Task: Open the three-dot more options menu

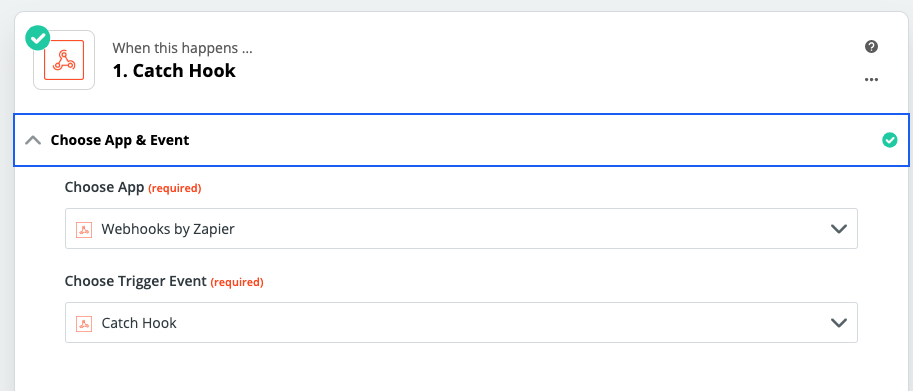Action: 871,80
